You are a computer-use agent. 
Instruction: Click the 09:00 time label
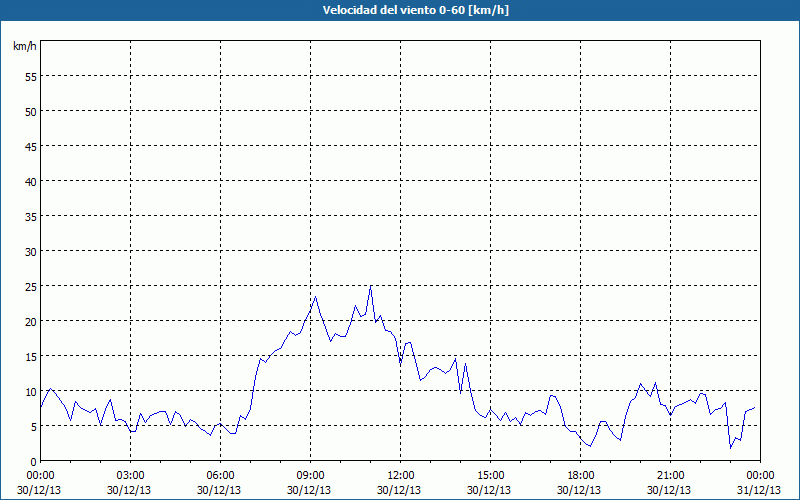(310, 476)
